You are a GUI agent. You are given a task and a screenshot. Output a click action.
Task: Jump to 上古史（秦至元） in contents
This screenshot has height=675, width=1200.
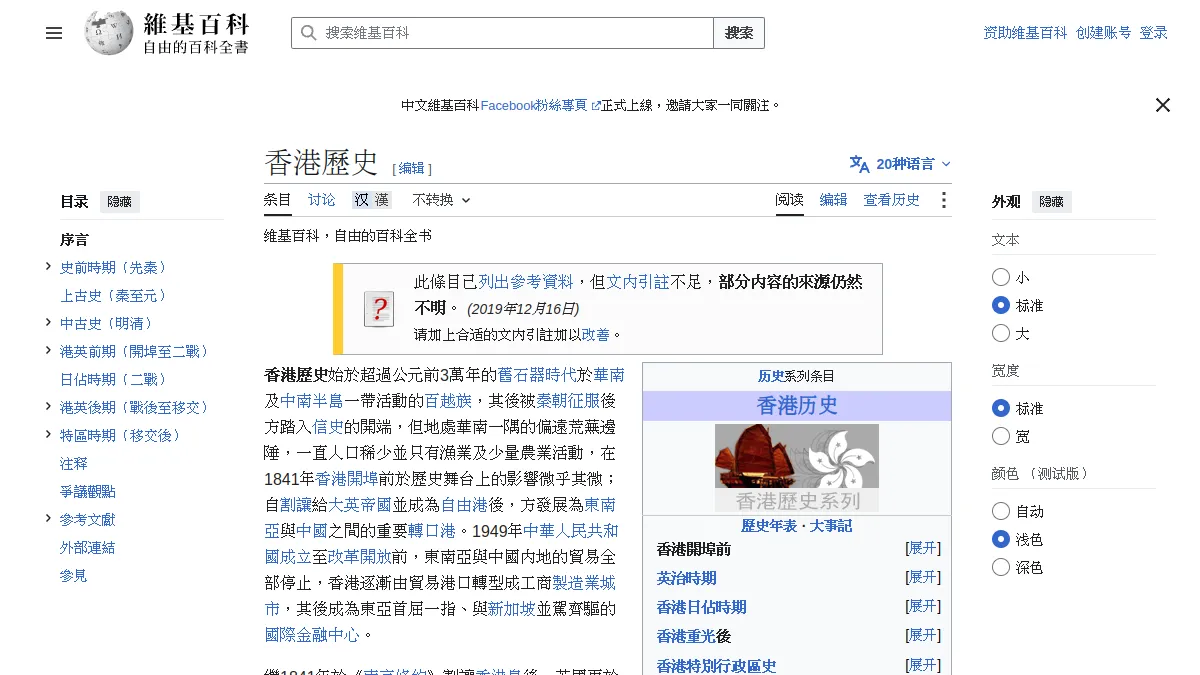pos(114,296)
